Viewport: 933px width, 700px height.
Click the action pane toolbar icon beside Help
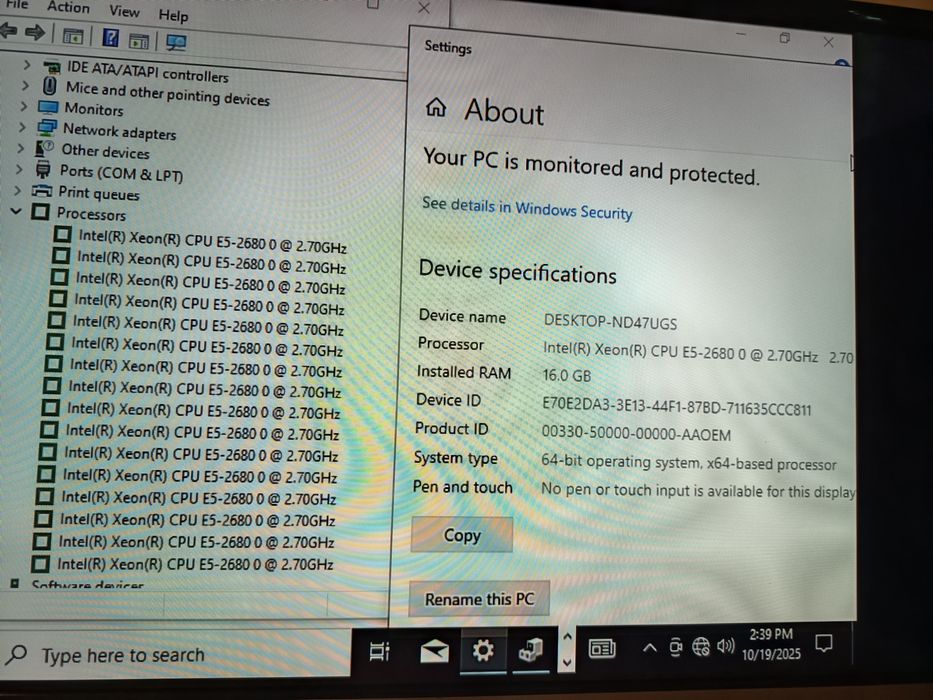pyautogui.click(x=139, y=40)
